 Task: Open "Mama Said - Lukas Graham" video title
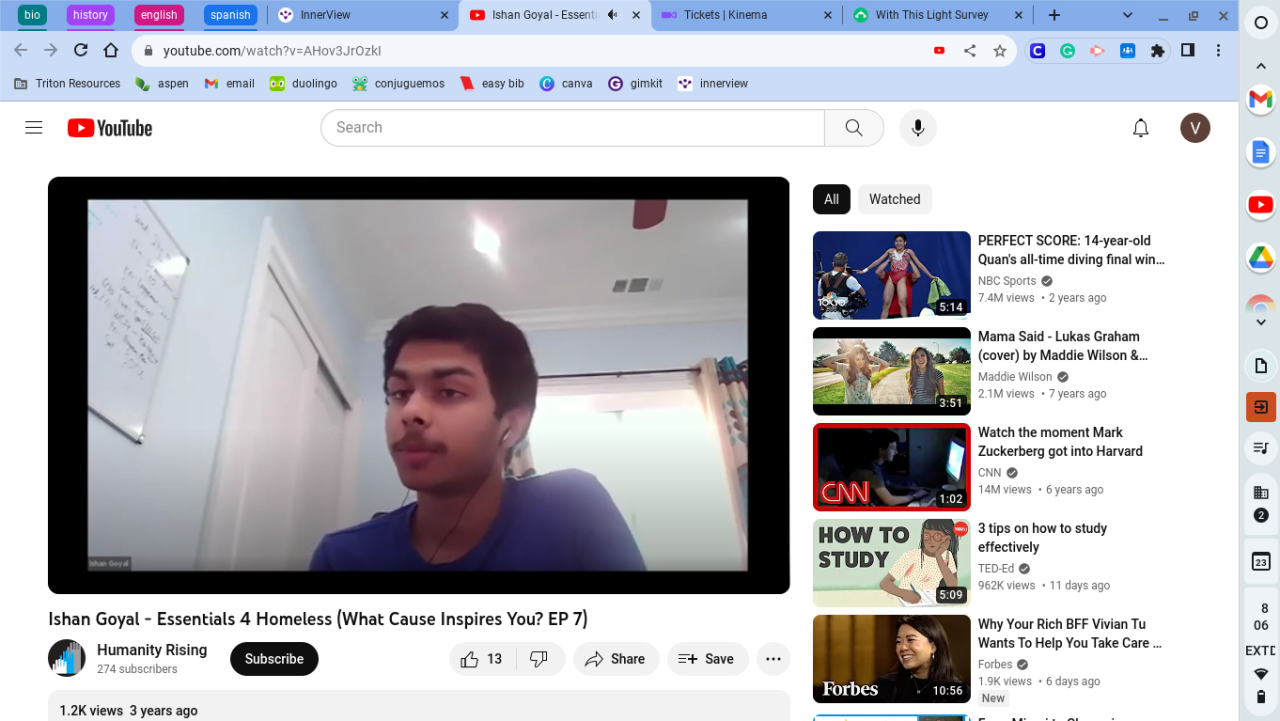(x=1063, y=346)
